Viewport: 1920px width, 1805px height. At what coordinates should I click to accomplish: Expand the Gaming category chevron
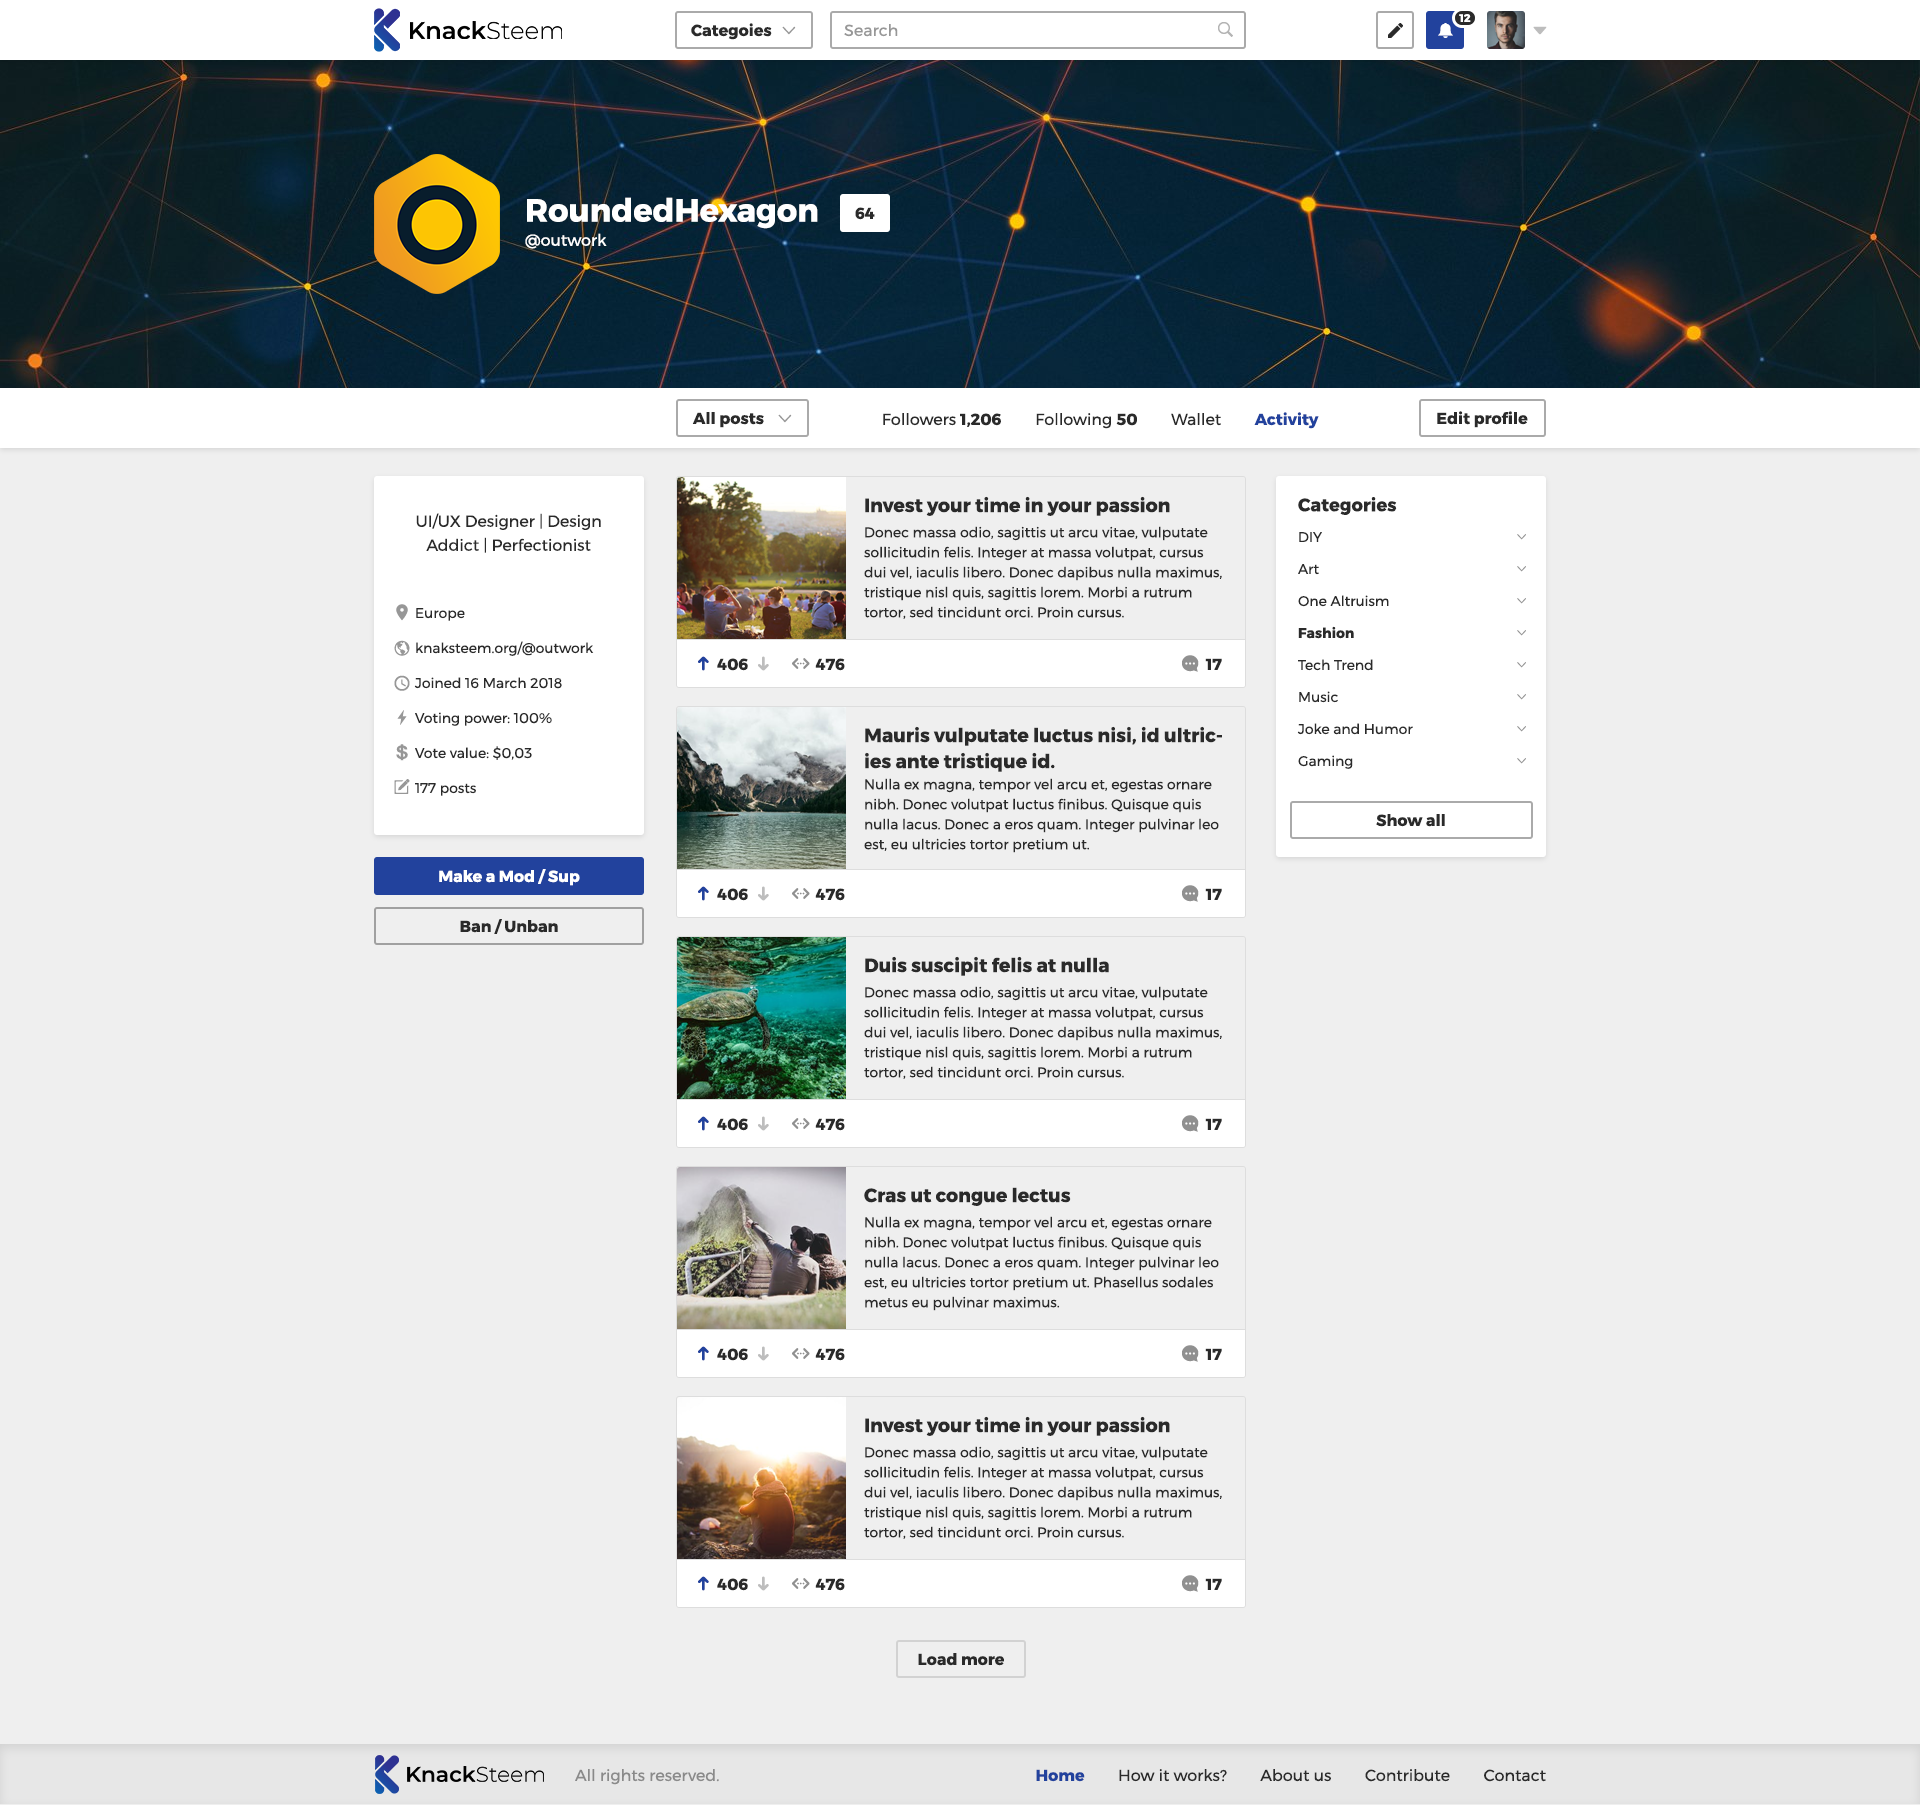1521,761
